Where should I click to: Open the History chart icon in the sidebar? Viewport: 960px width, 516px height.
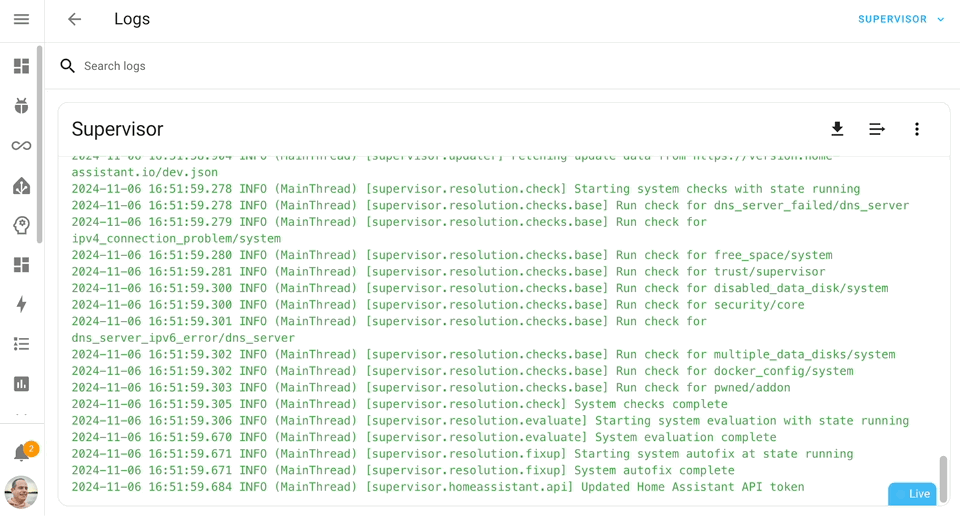point(21,384)
